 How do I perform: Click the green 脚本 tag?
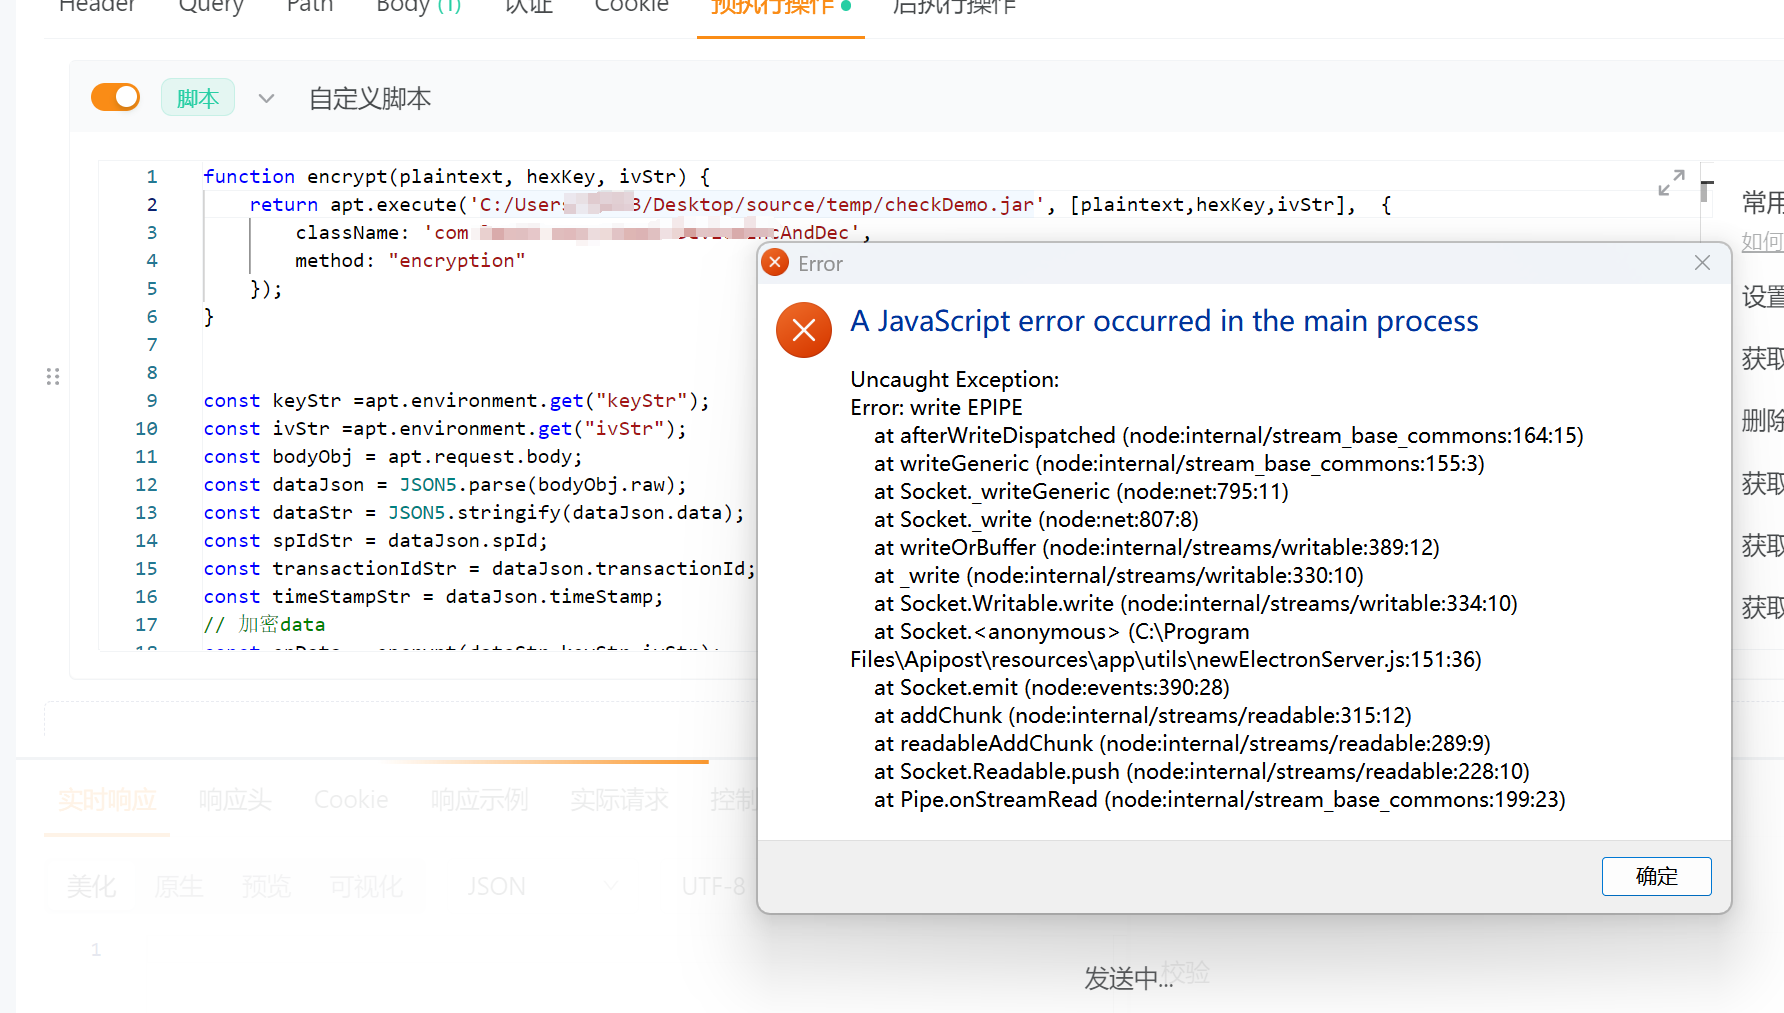198,98
